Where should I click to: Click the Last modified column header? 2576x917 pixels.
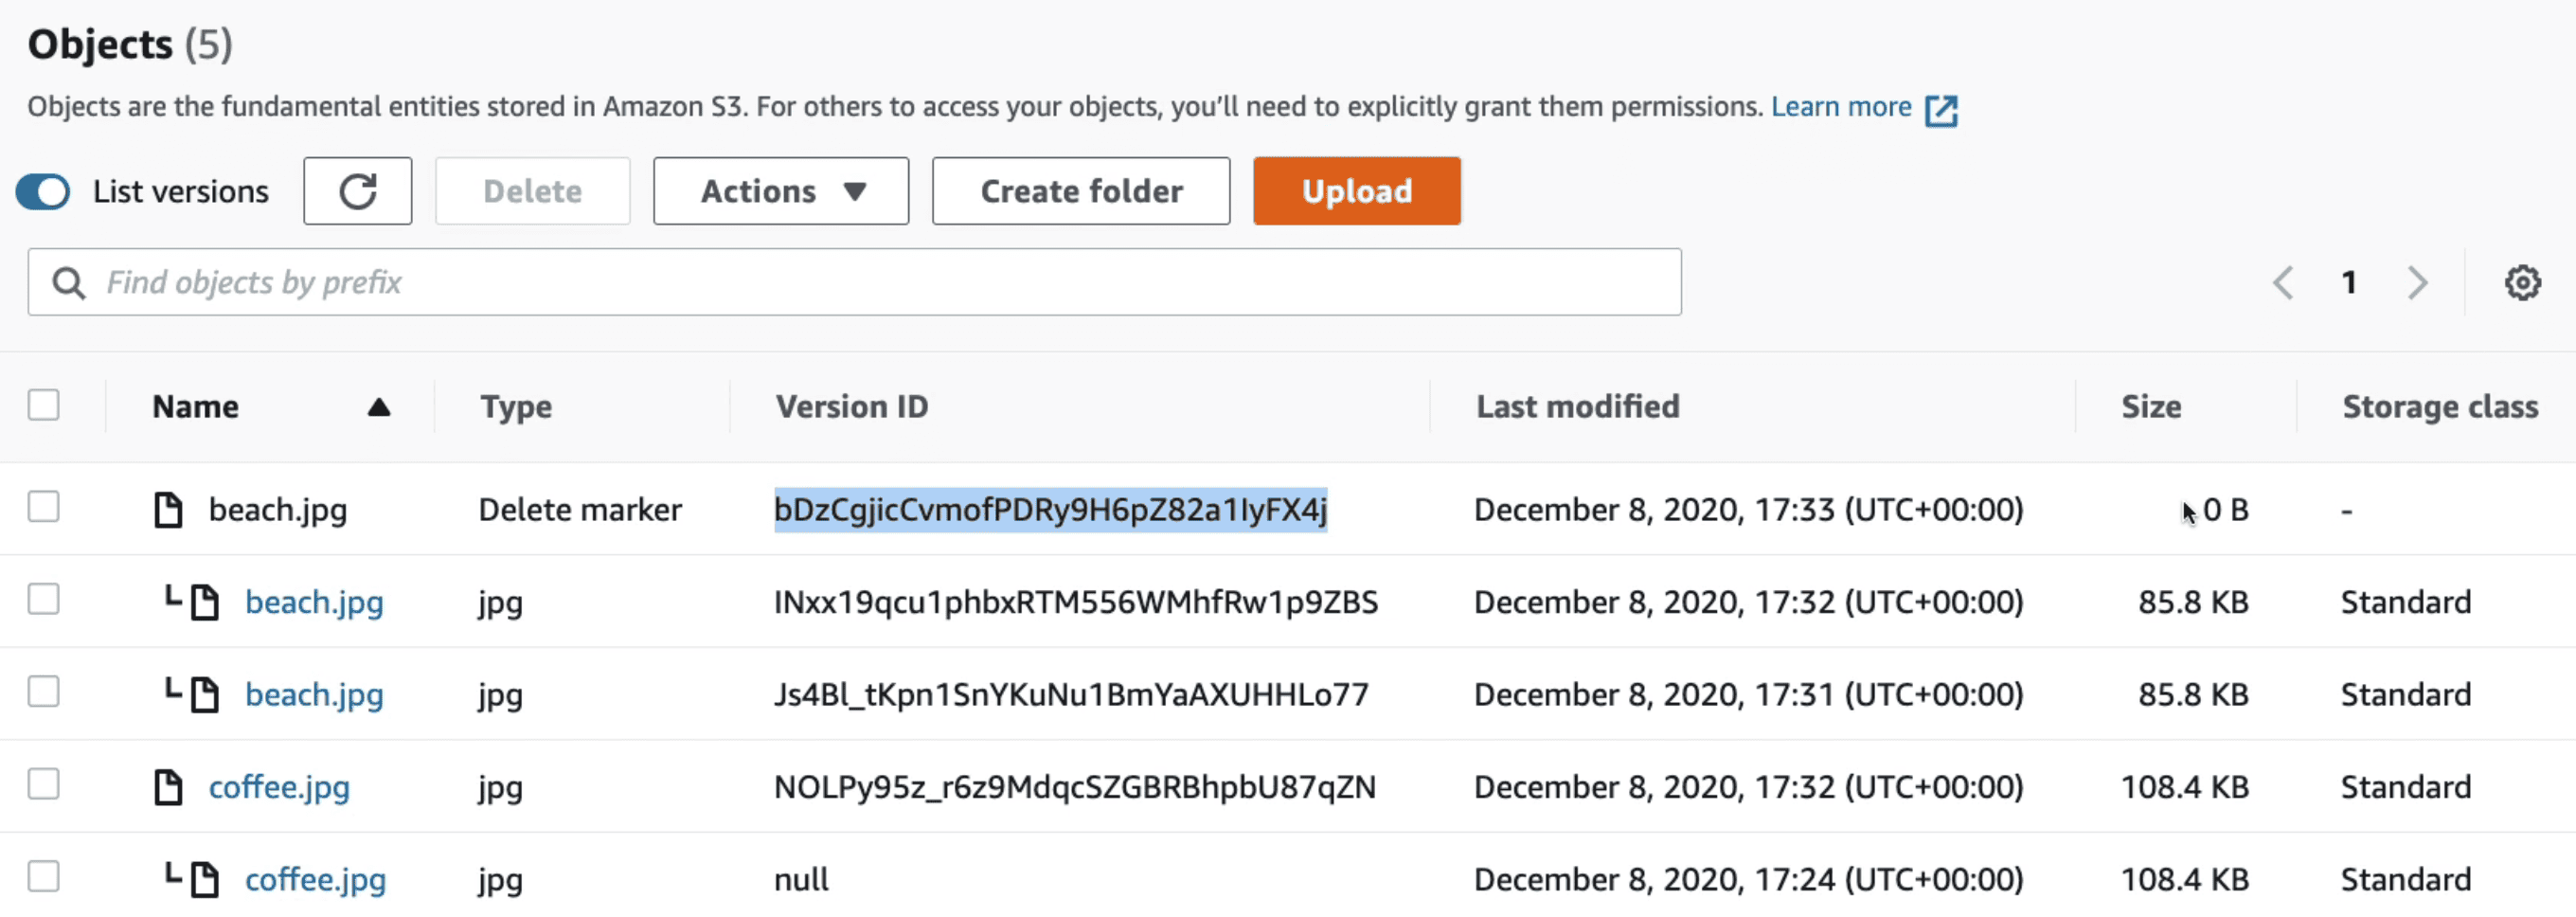pos(1577,407)
